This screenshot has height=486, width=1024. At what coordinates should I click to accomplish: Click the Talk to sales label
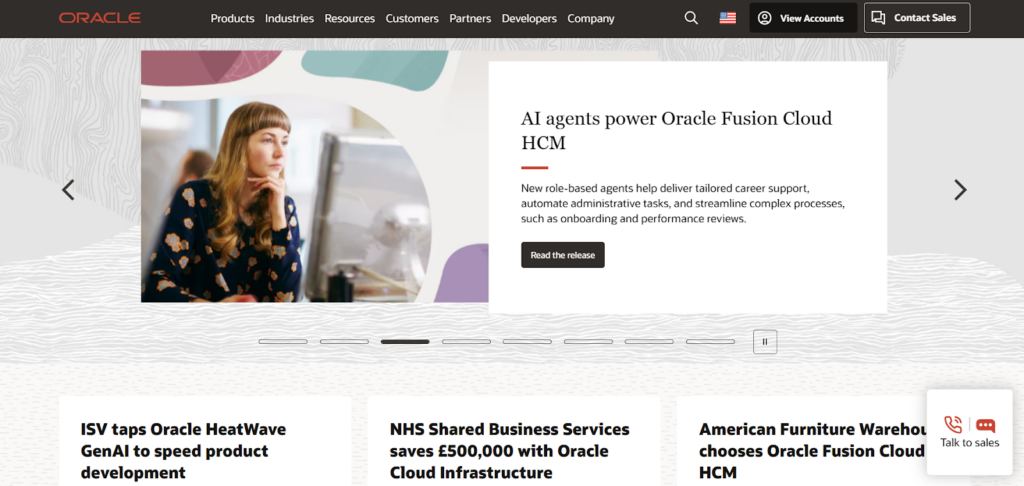[x=970, y=443]
